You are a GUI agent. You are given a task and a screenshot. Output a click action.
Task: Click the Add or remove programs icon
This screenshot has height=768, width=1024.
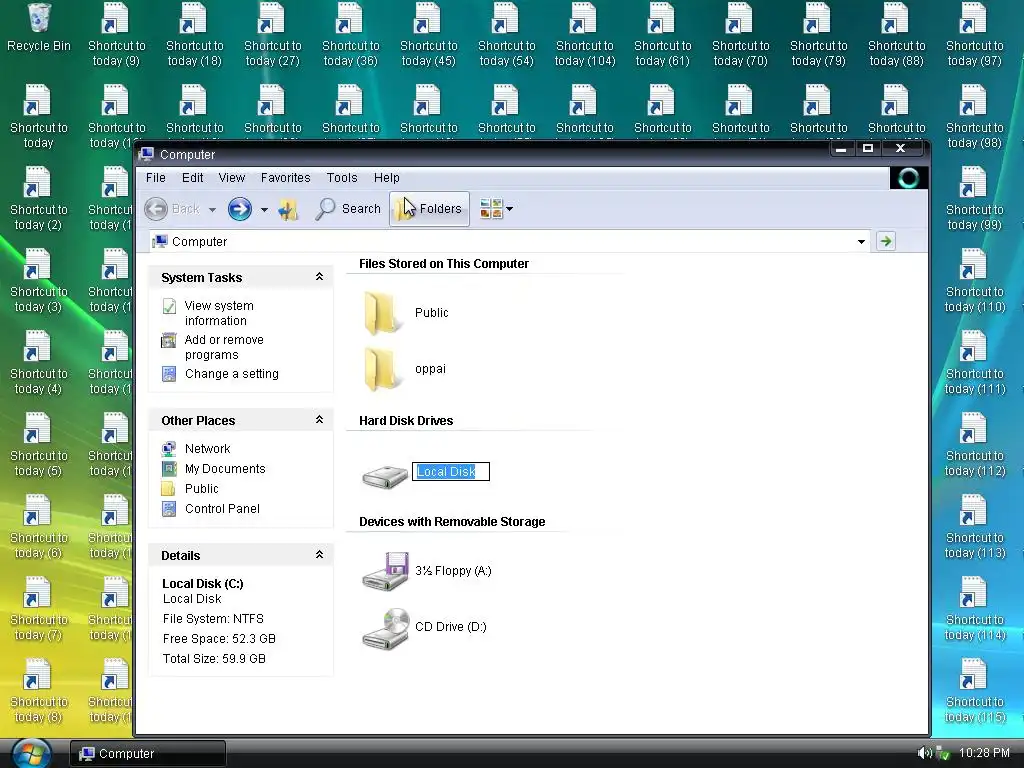169,340
